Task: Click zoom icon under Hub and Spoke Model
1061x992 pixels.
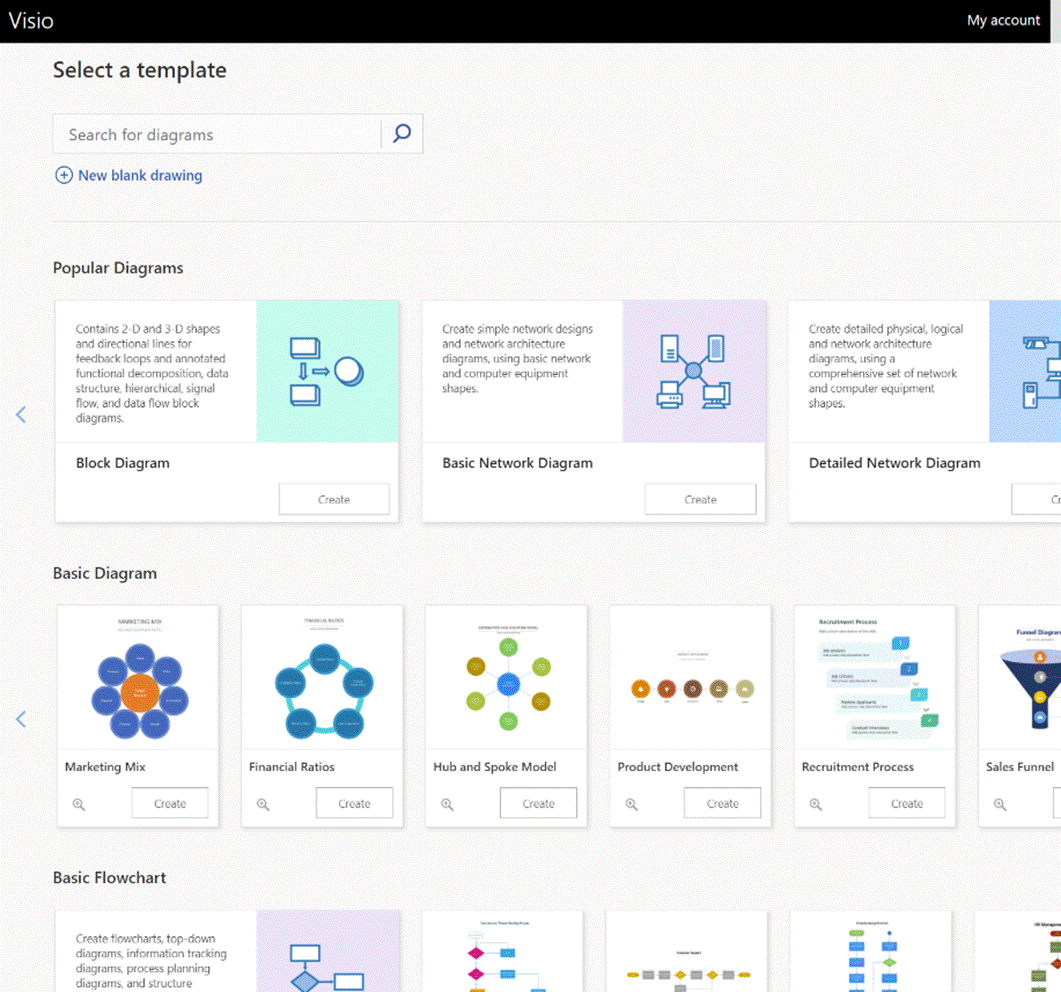Action: point(447,804)
